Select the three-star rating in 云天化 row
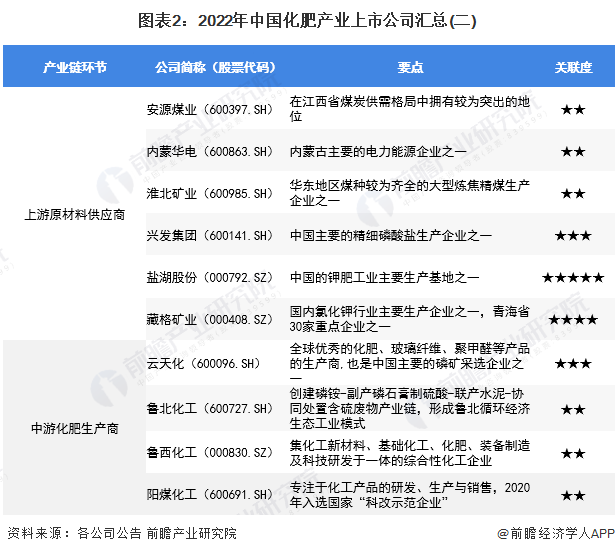 572,361
